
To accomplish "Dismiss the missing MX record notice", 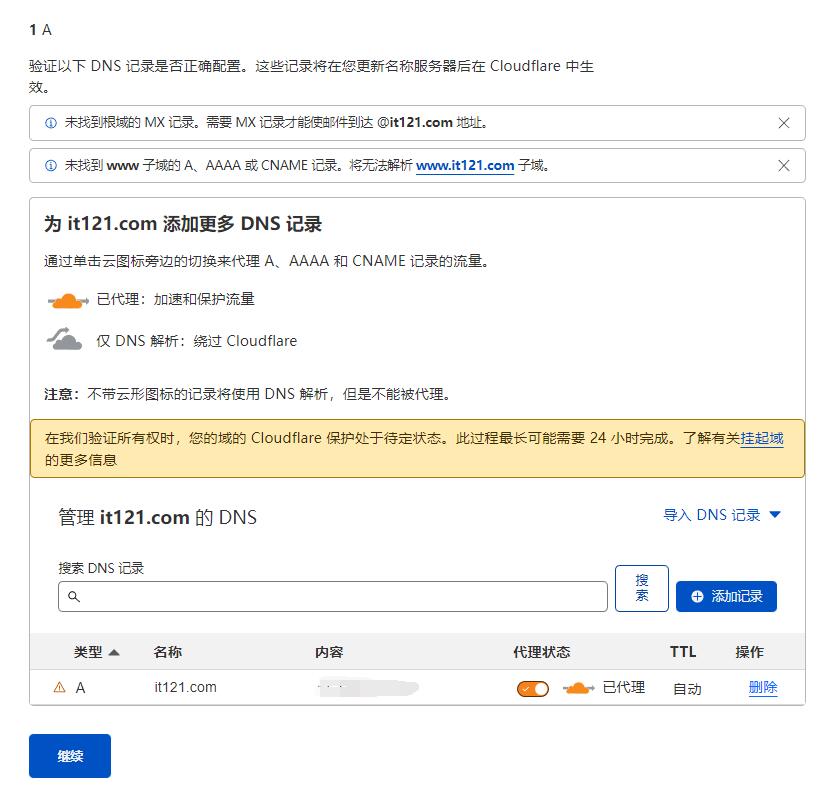I will click(783, 123).
